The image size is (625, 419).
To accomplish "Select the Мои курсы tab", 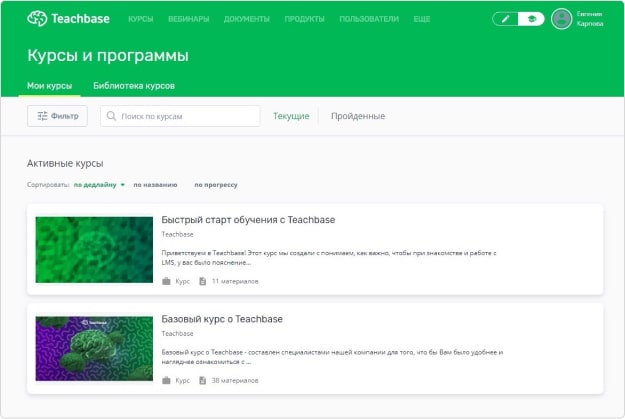I will pyautogui.click(x=49, y=86).
